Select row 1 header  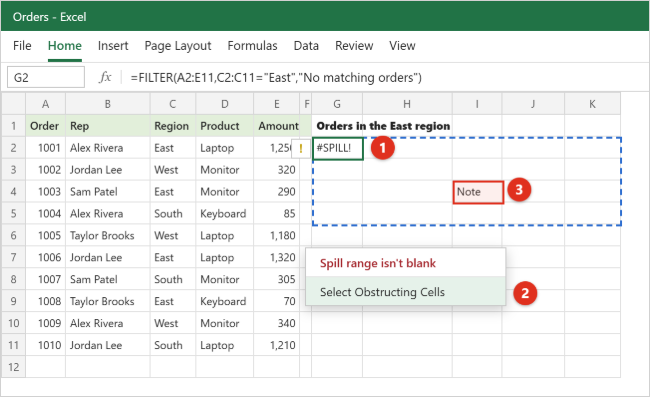14,126
